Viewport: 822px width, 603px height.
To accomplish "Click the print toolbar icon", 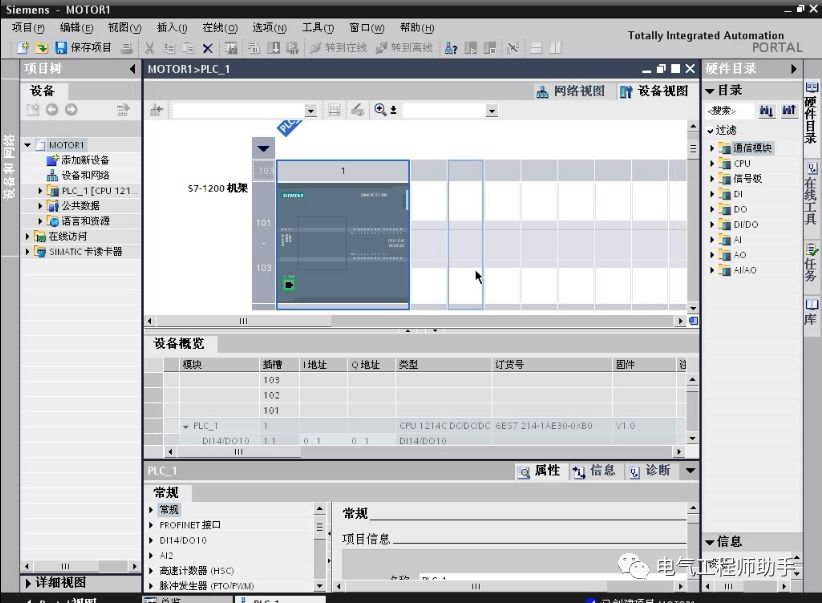I will (126, 48).
